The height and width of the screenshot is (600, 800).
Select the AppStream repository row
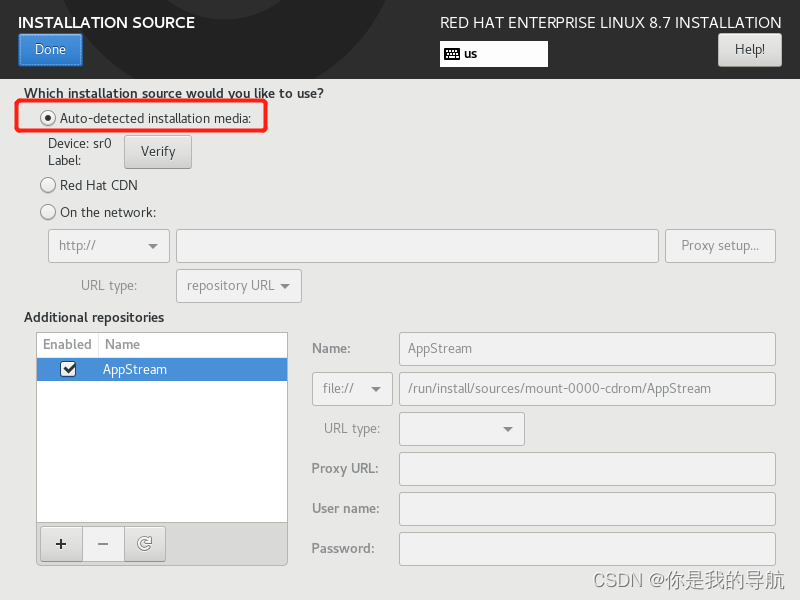coord(162,369)
